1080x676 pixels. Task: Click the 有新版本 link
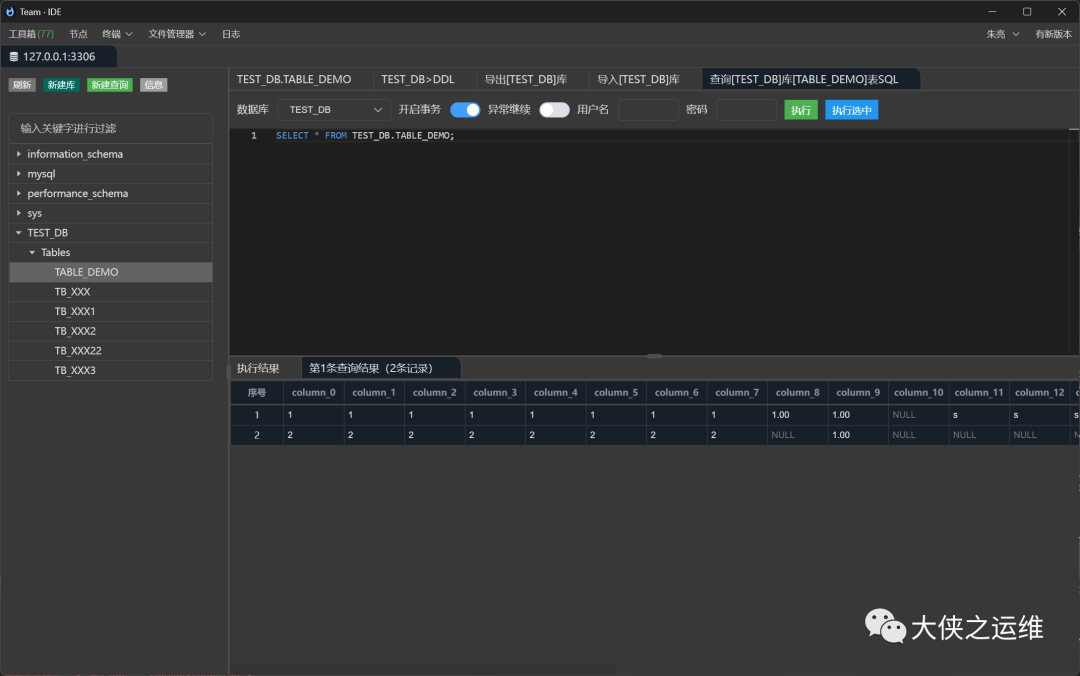[x=1053, y=34]
